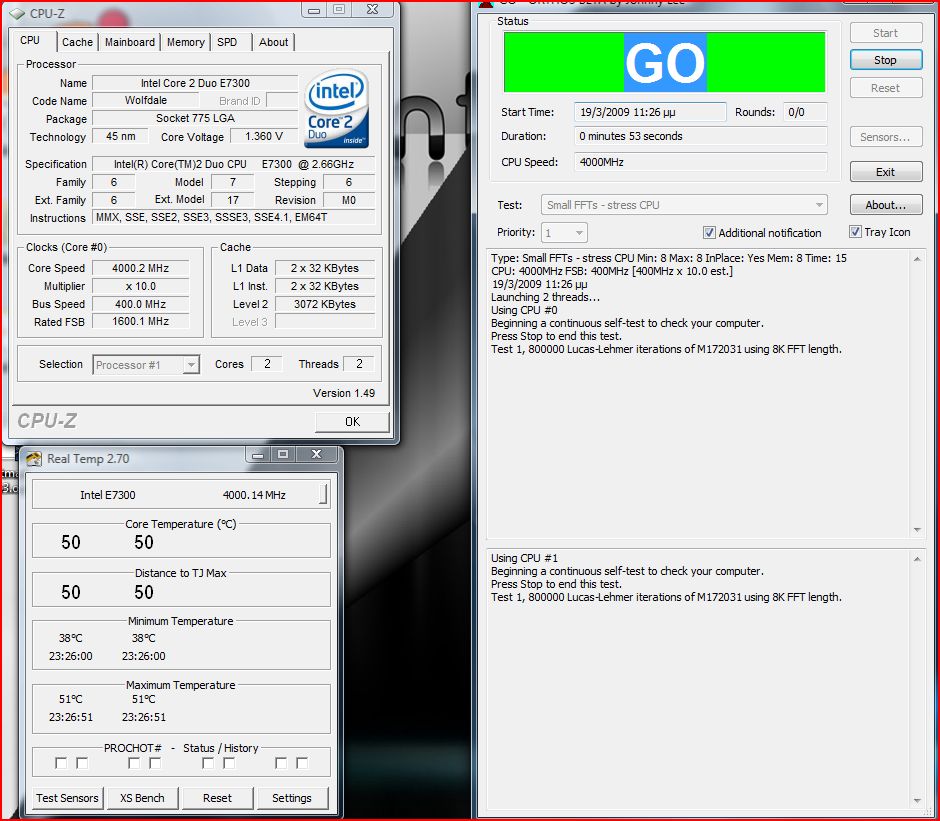Click the small button beside 4000.14 MHz
Viewport: 940px width, 821px height.
323,494
